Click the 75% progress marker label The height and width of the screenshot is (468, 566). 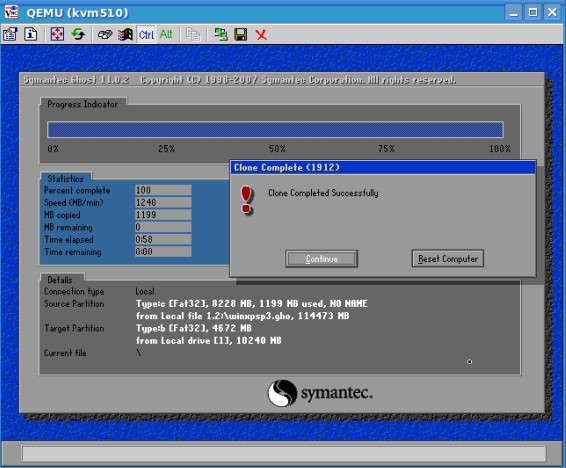(386, 149)
